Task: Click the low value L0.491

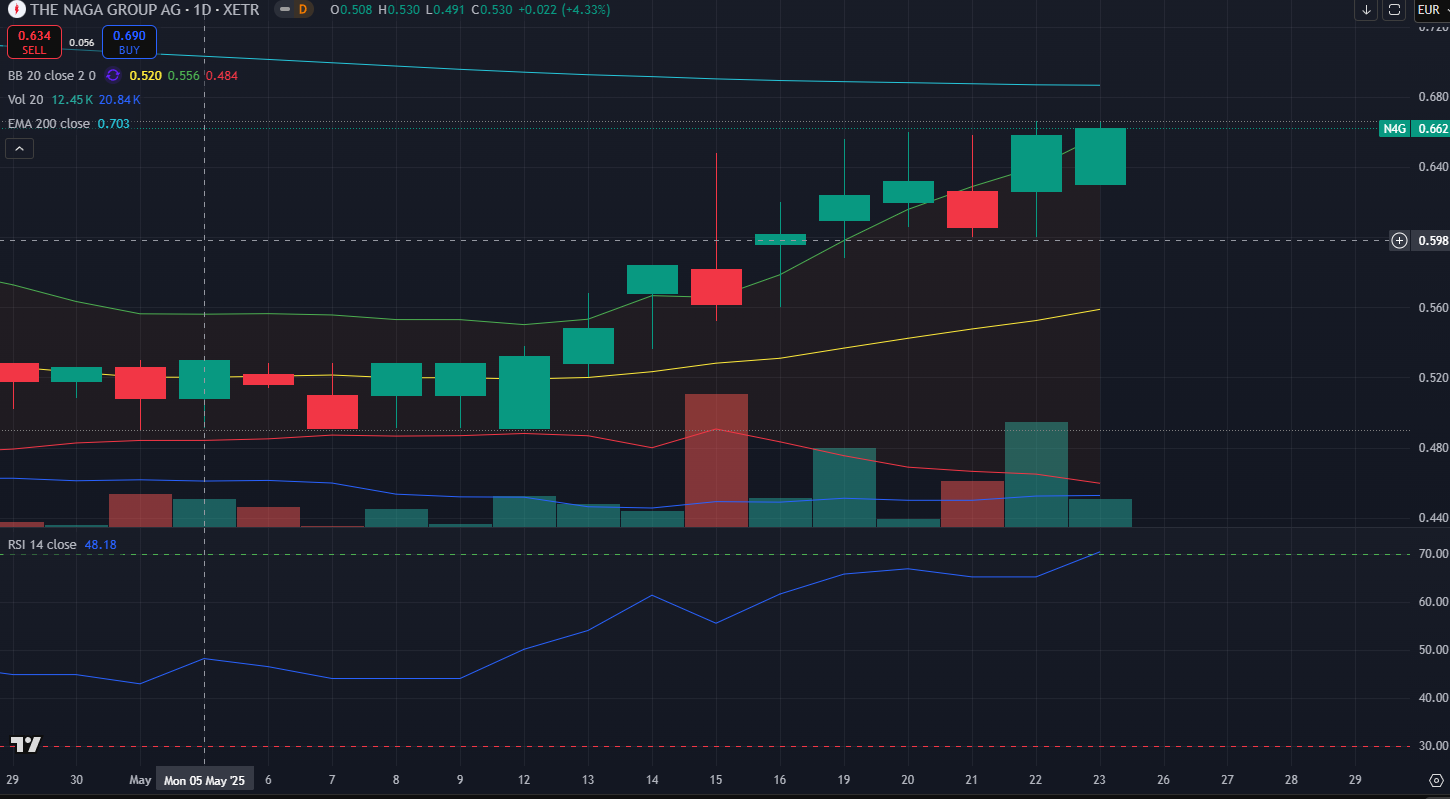Action: coord(446,10)
